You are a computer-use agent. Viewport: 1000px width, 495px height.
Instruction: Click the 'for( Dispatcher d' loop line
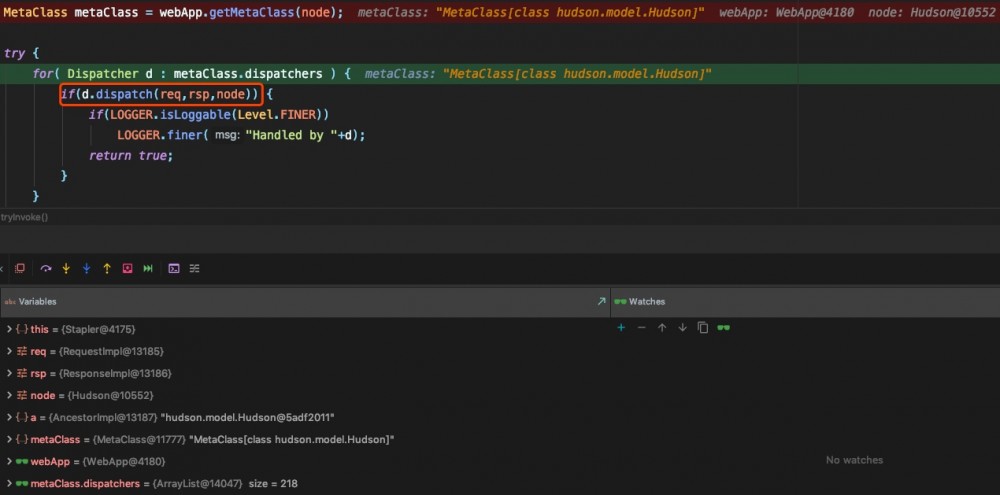pyautogui.click(x=191, y=74)
